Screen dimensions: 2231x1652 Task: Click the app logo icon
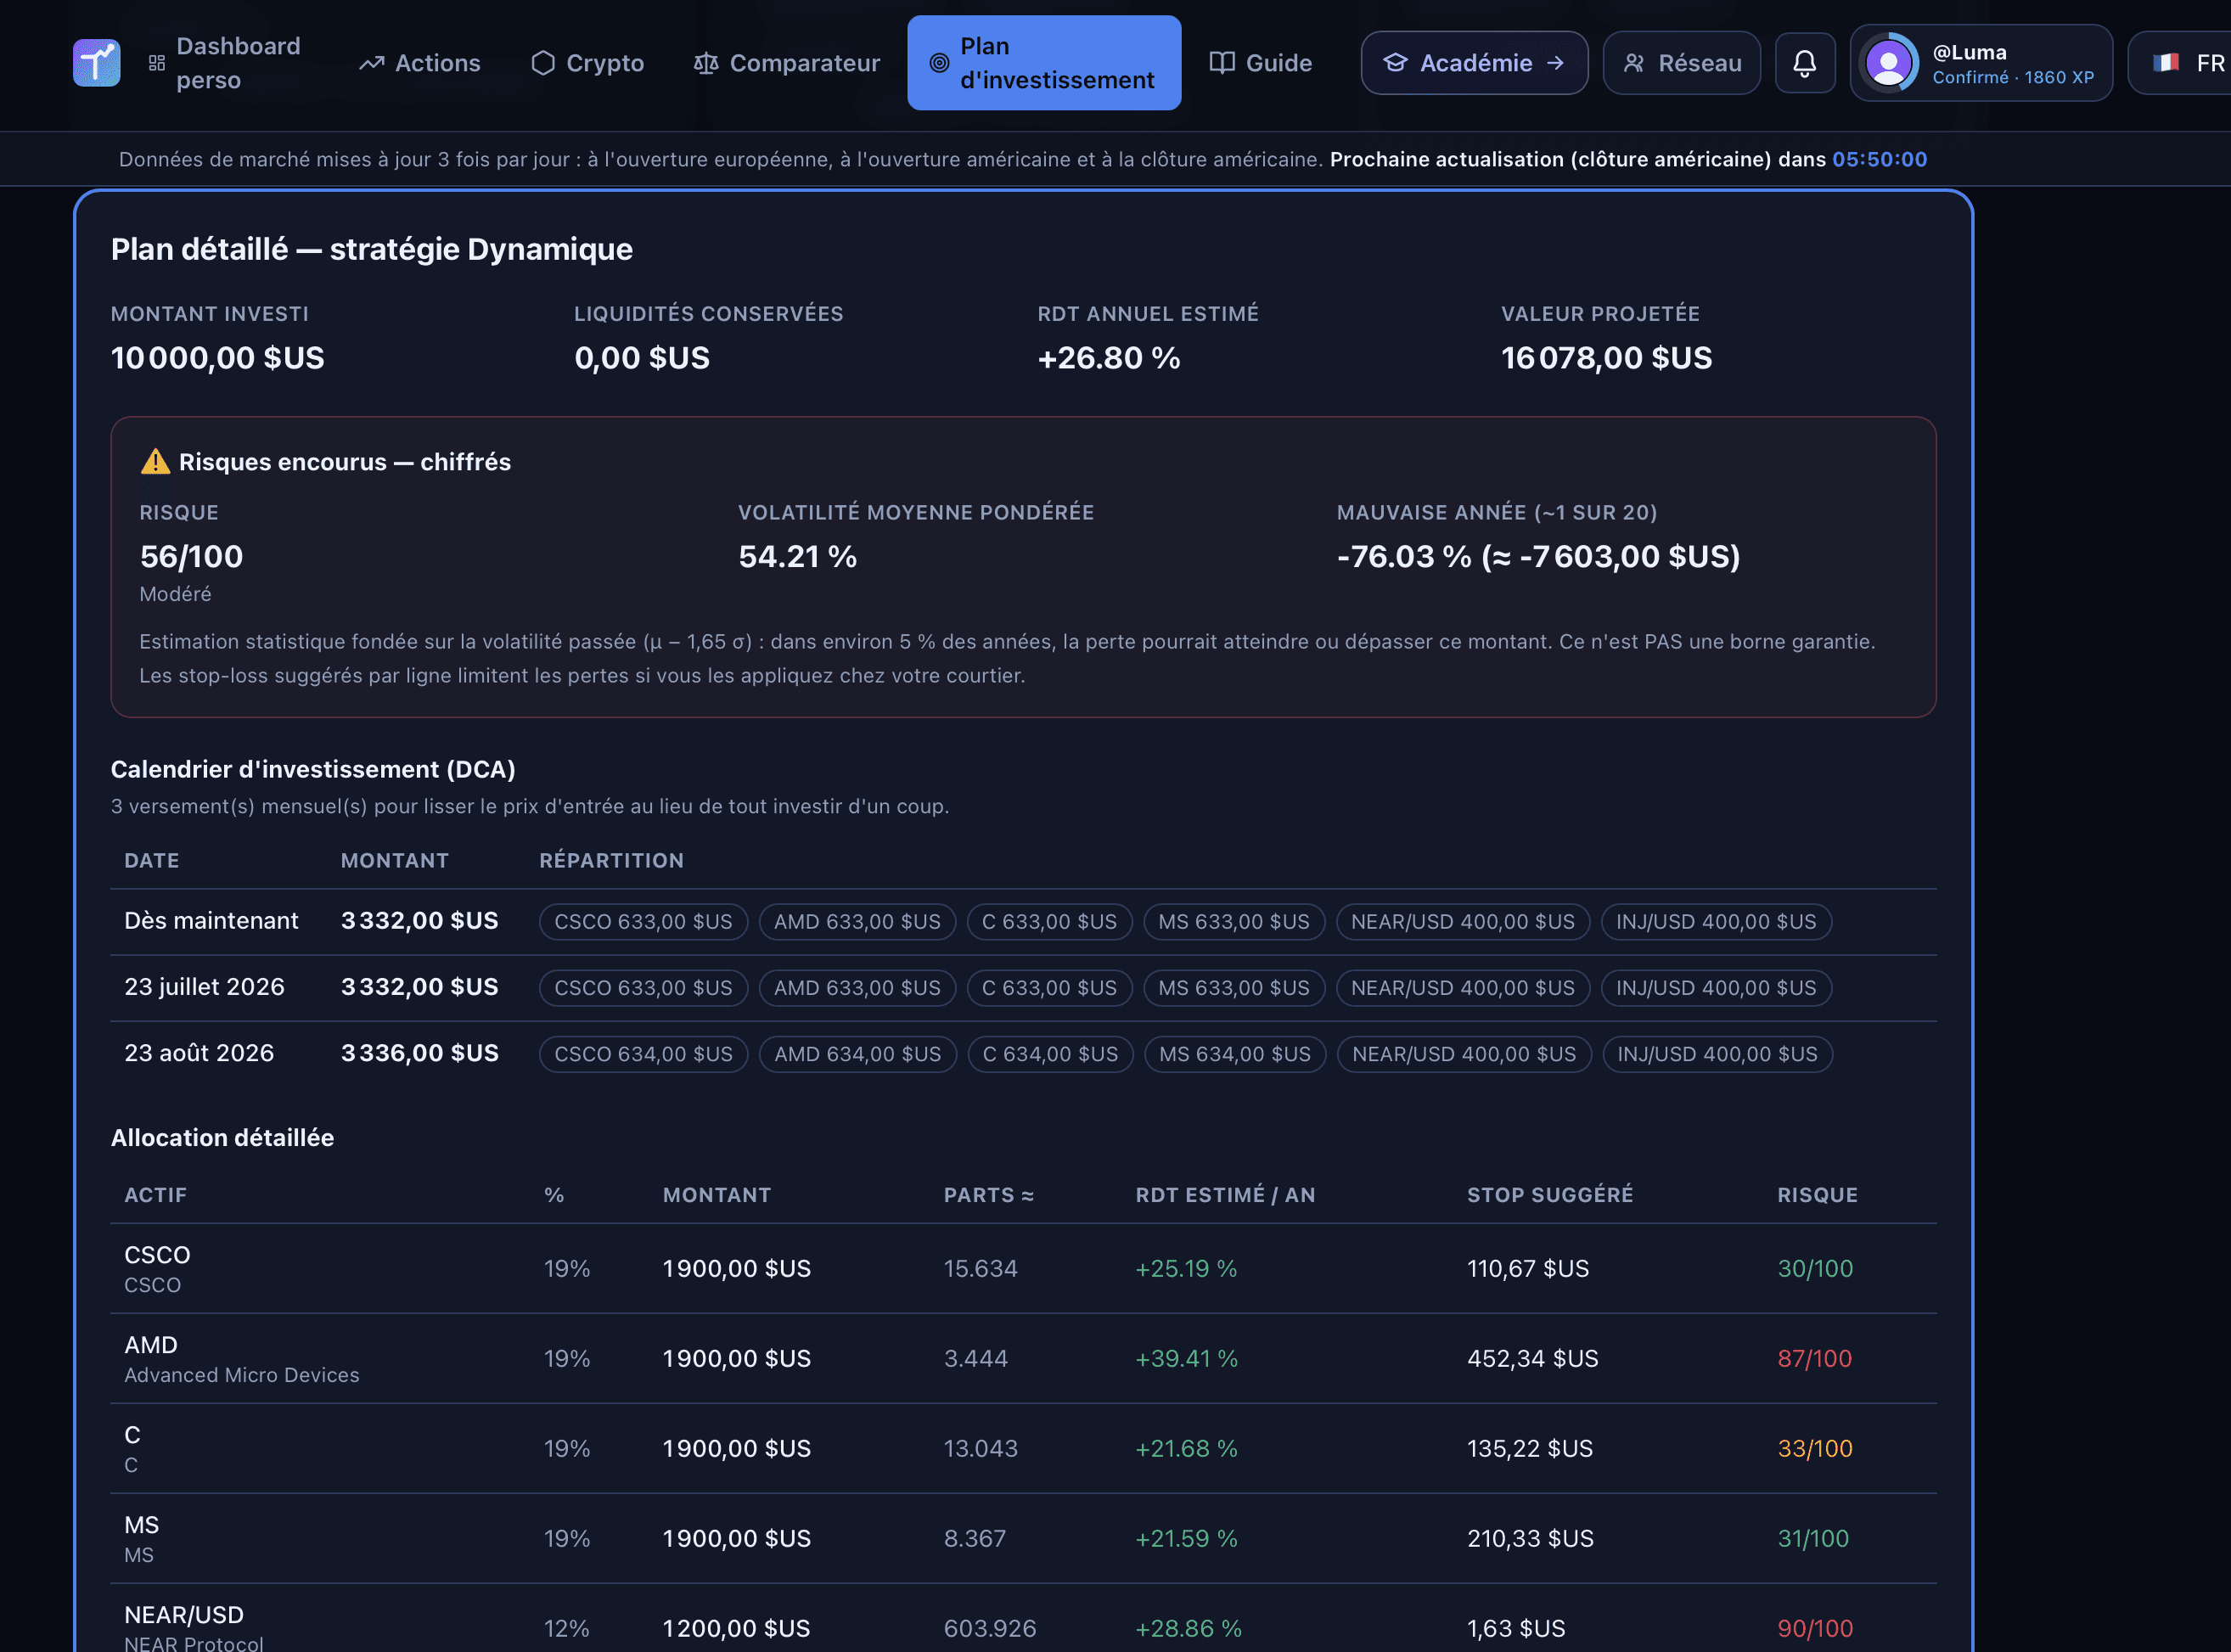click(x=97, y=63)
